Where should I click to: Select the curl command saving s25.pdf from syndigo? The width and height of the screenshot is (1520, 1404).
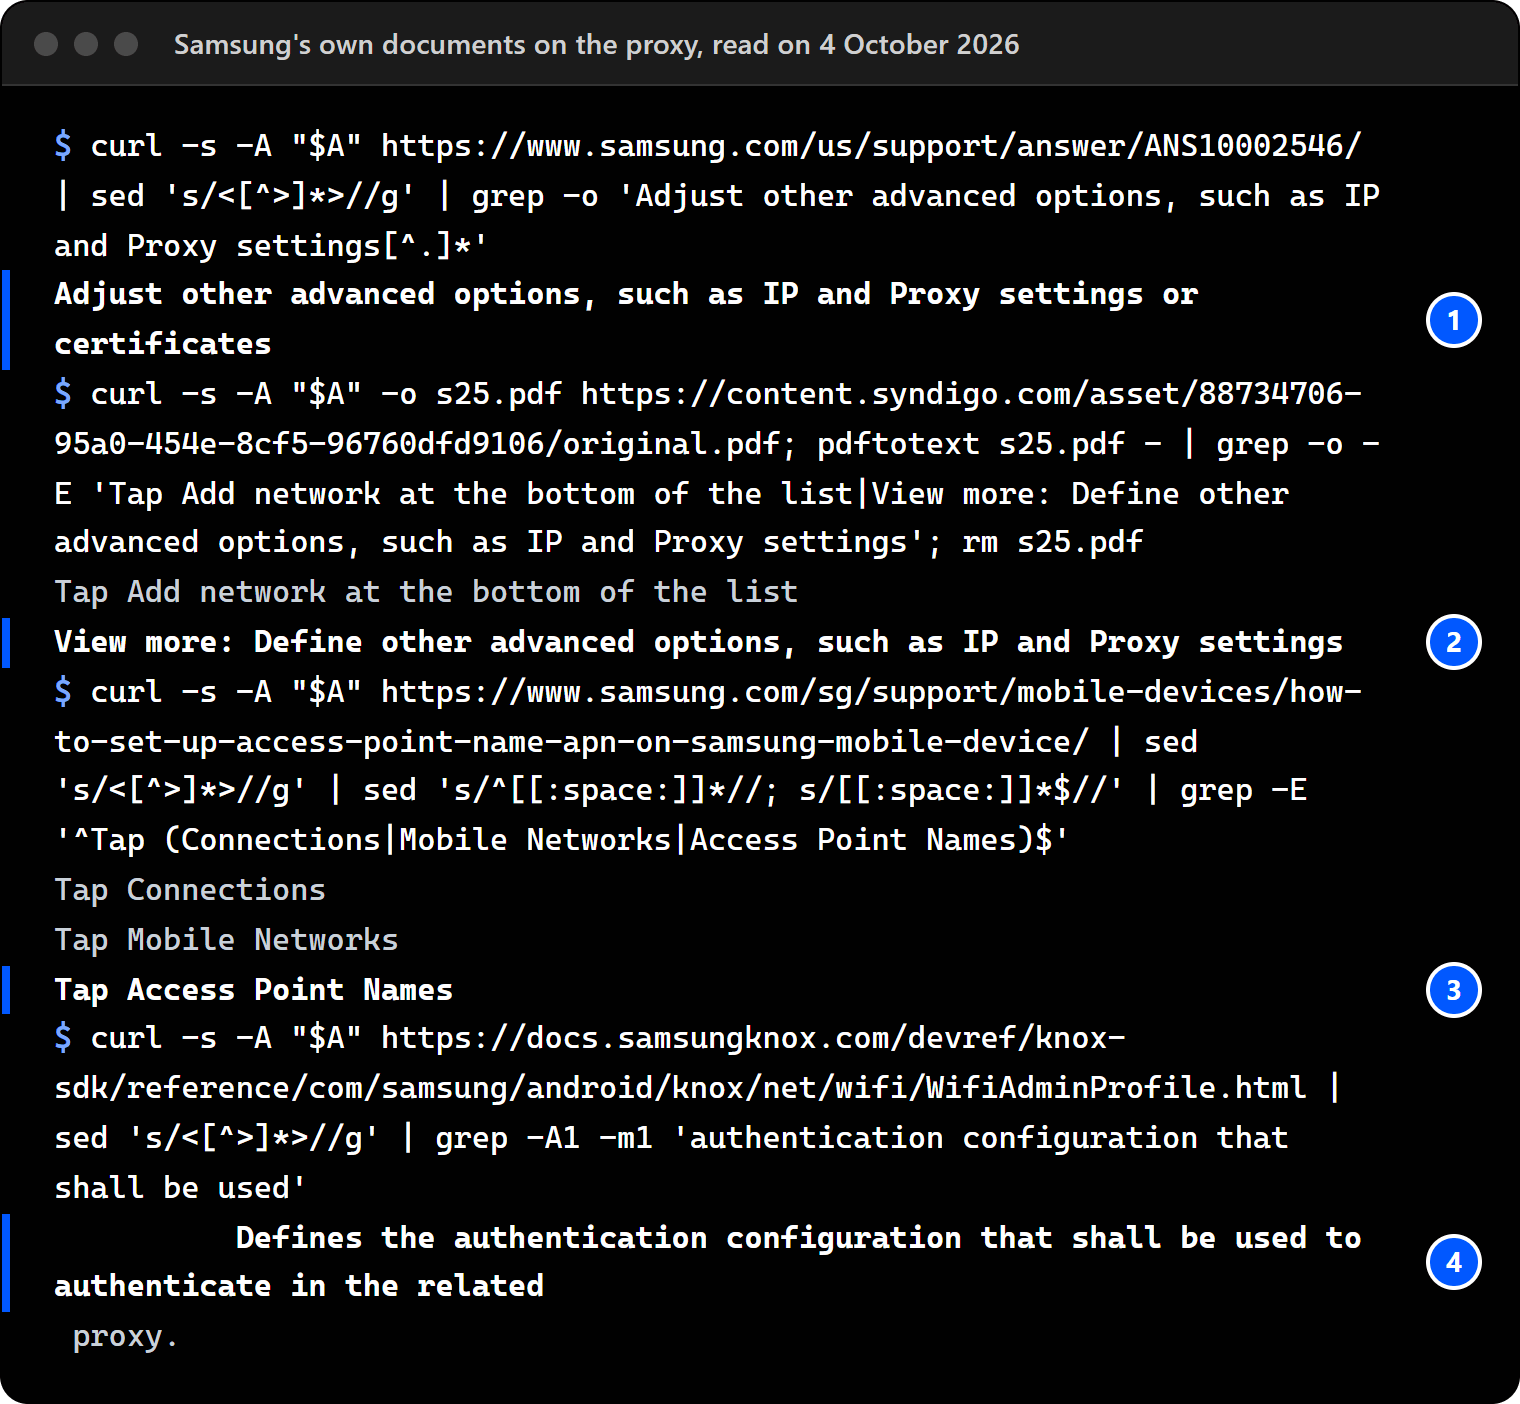[708, 394]
